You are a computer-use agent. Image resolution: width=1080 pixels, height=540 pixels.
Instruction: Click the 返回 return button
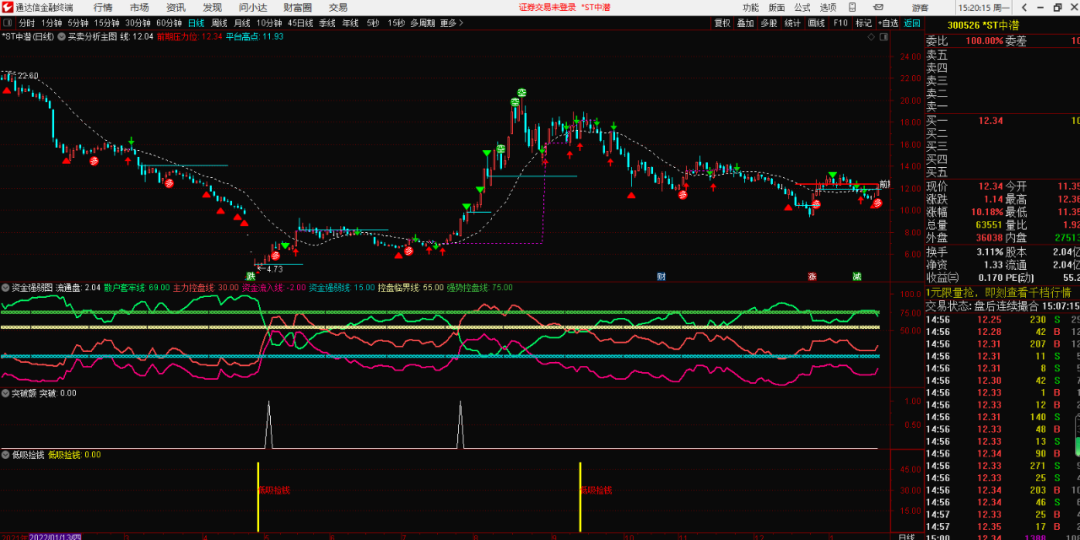(912, 23)
